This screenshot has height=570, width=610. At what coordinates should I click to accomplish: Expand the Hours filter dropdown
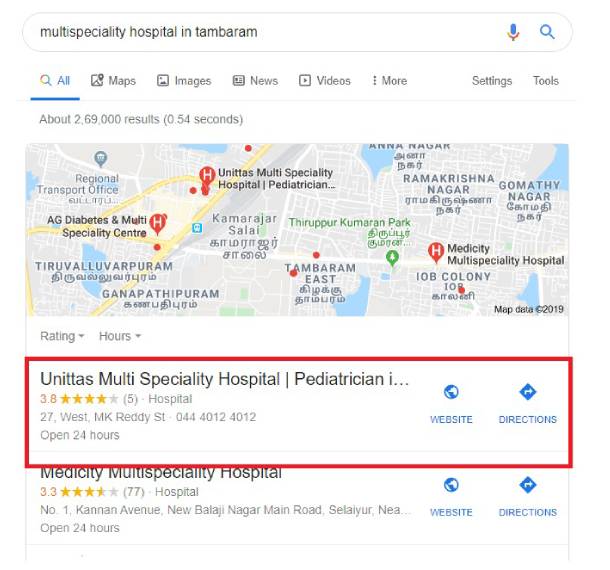coord(120,336)
